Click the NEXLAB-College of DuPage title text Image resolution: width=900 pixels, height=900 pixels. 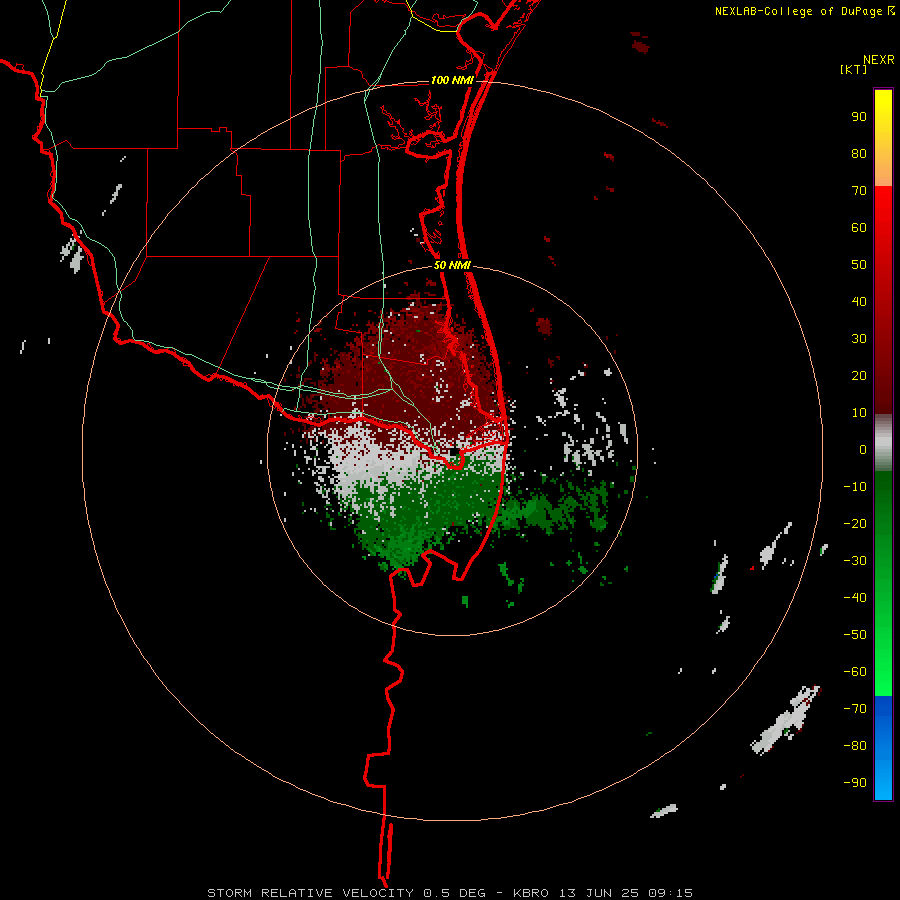pyautogui.click(x=798, y=11)
